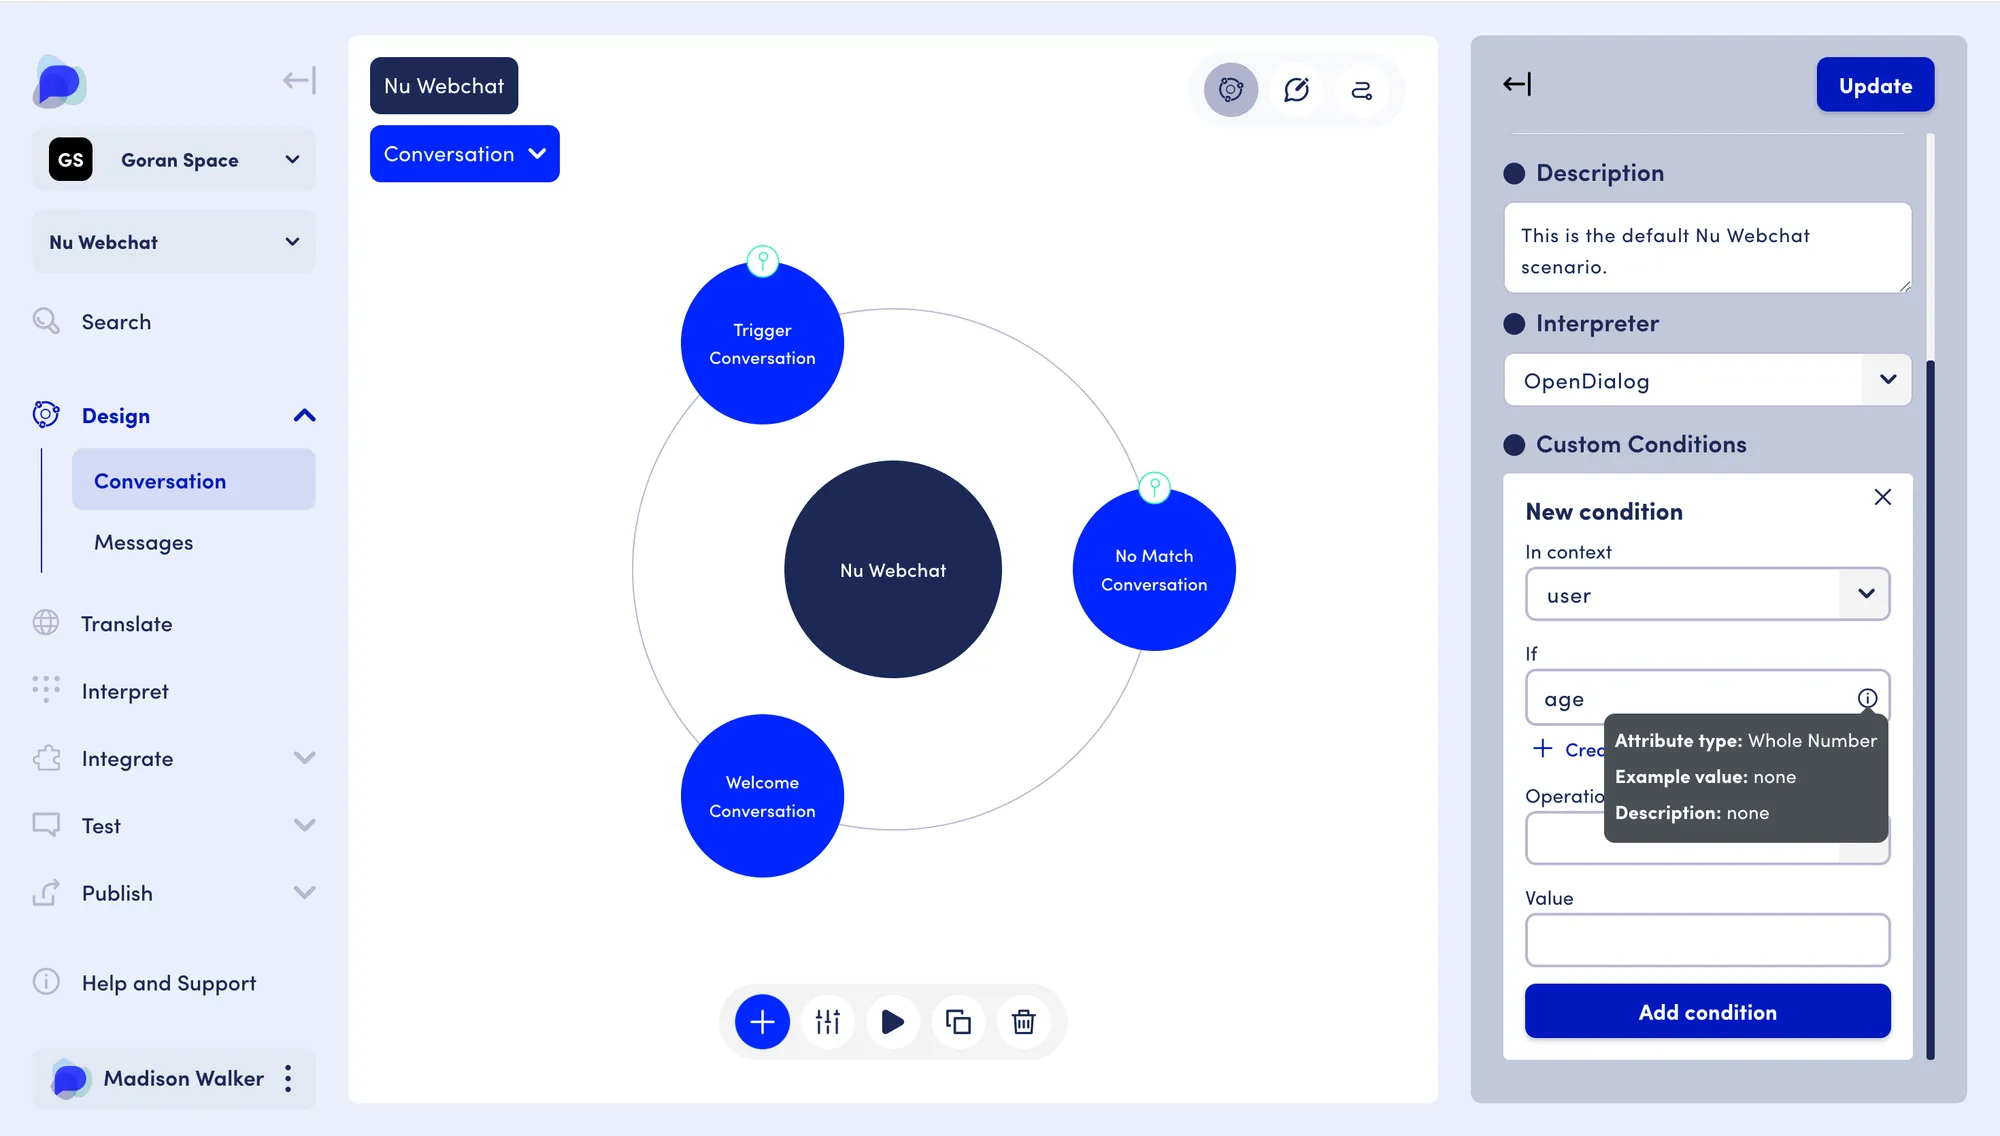
Task: Click the pin marker on No Match Conversation
Action: (1155, 488)
